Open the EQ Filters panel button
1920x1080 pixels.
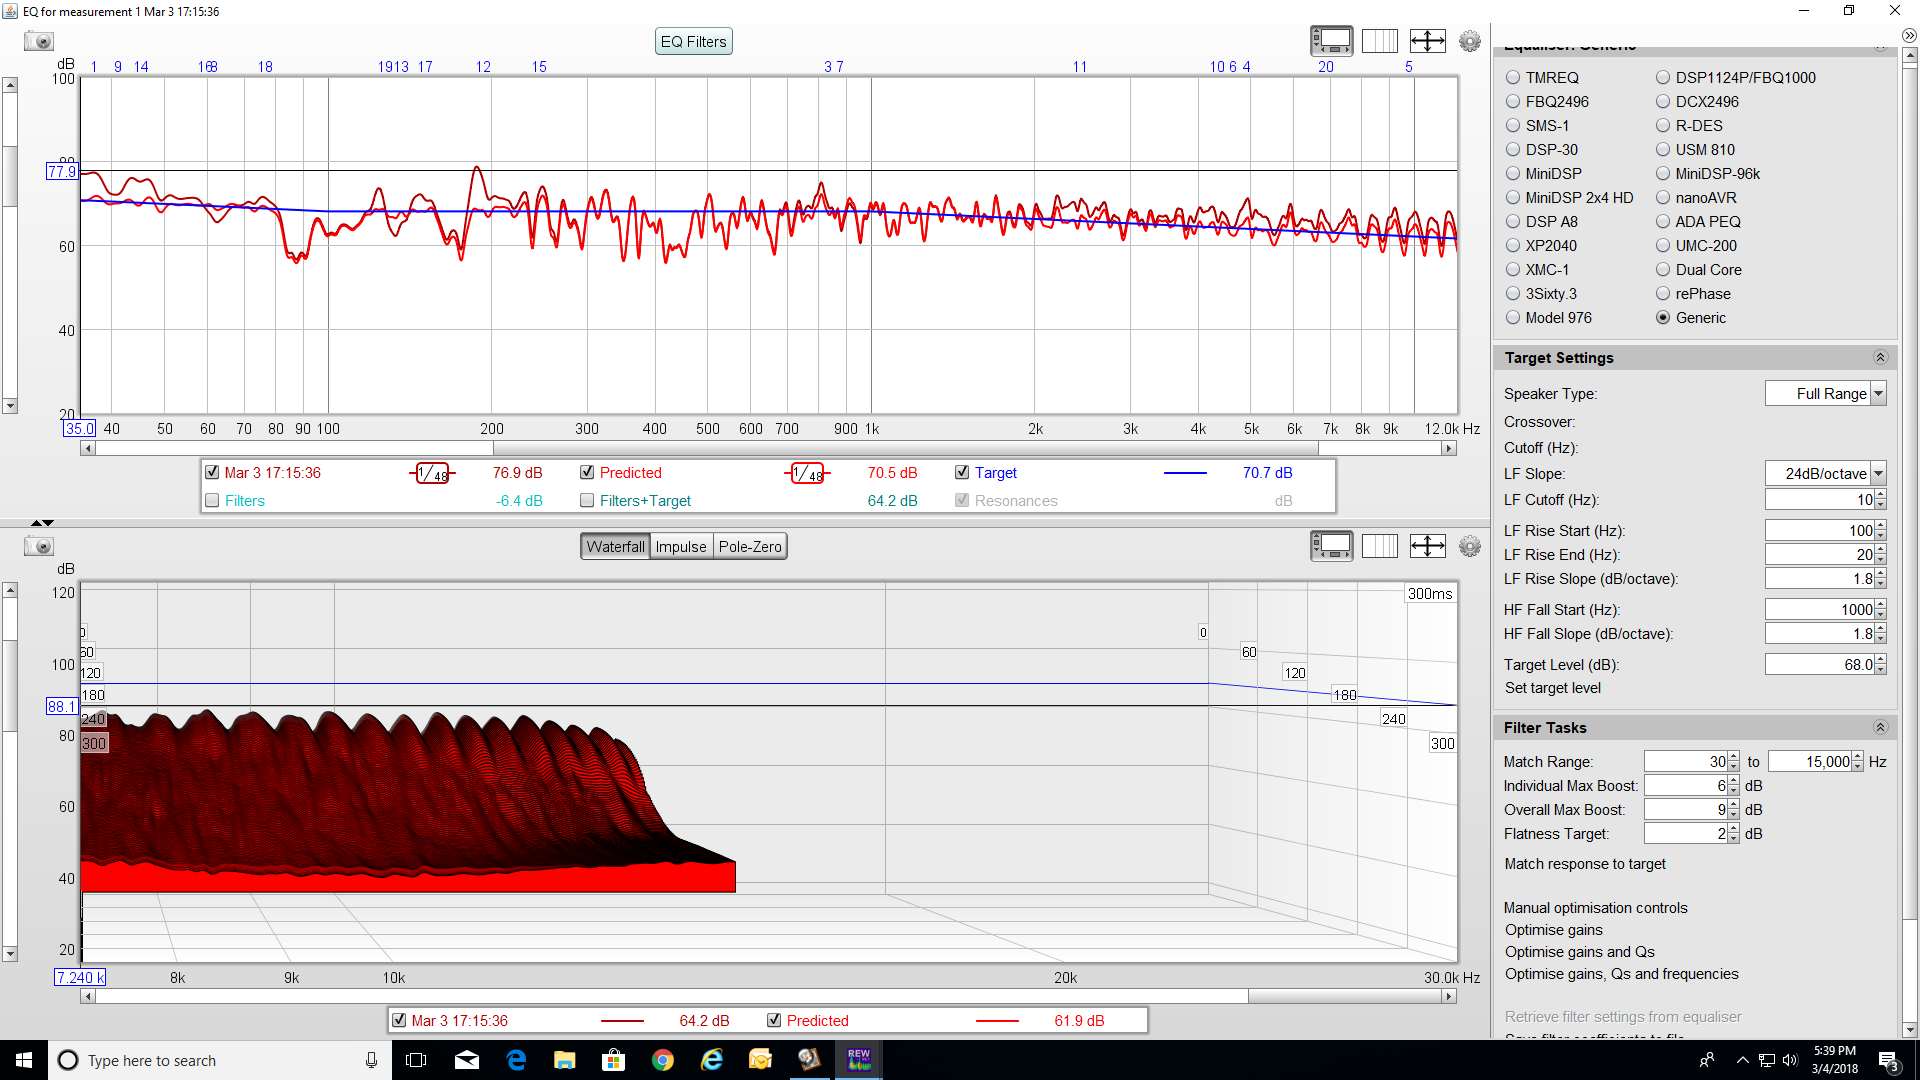click(x=693, y=42)
